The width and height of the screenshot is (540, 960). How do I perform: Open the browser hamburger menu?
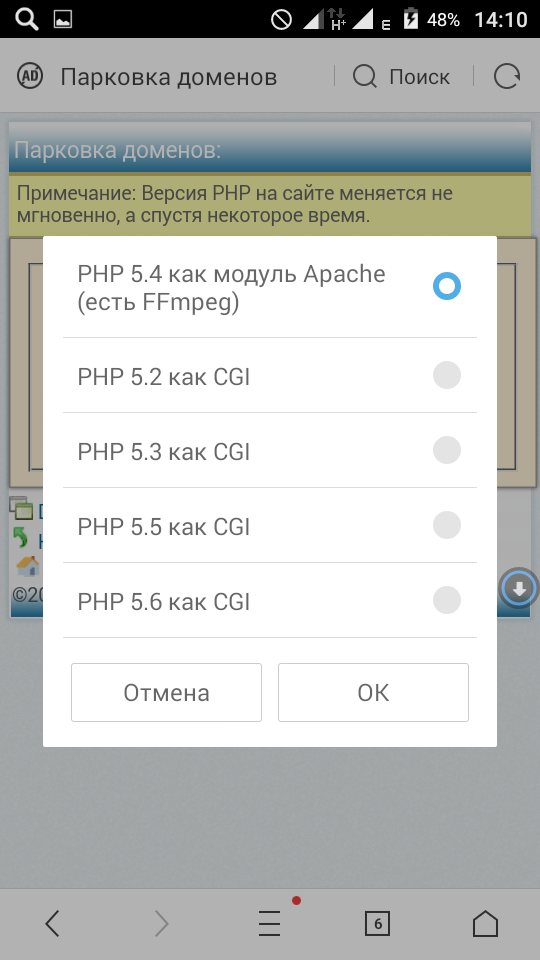[x=269, y=923]
